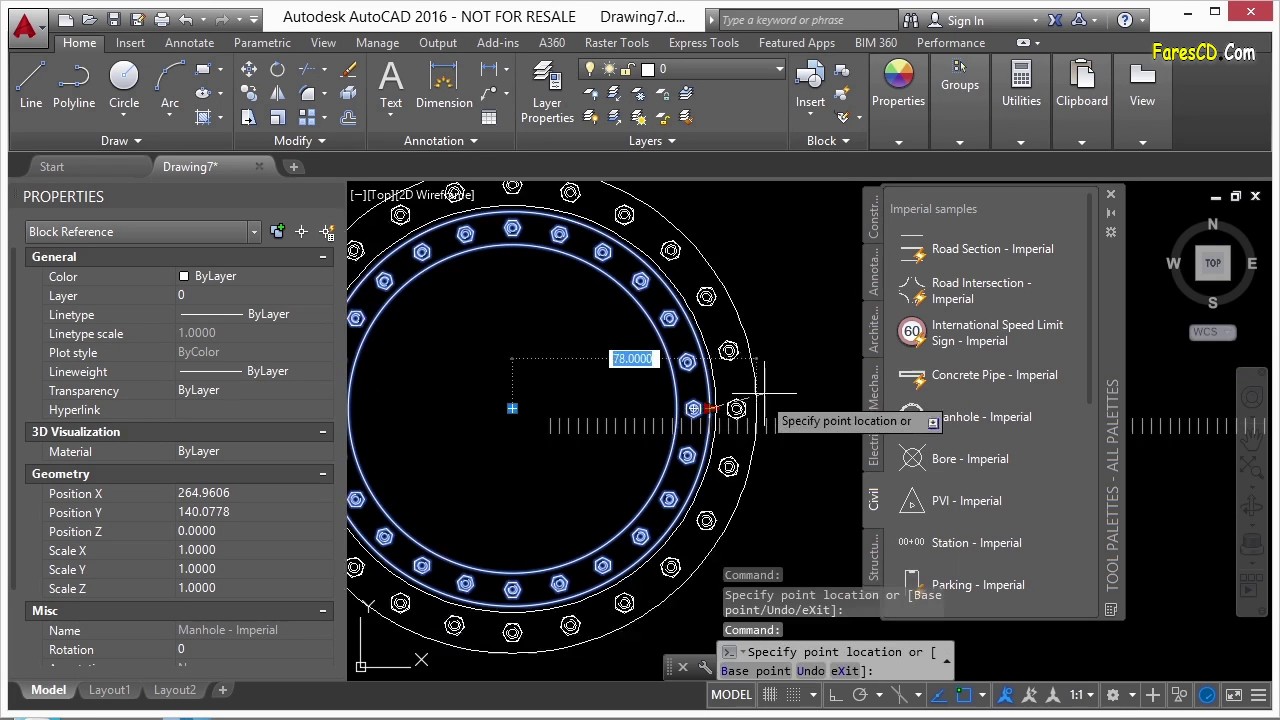
Task: Click the Move tool in Modify panel
Action: click(x=249, y=69)
